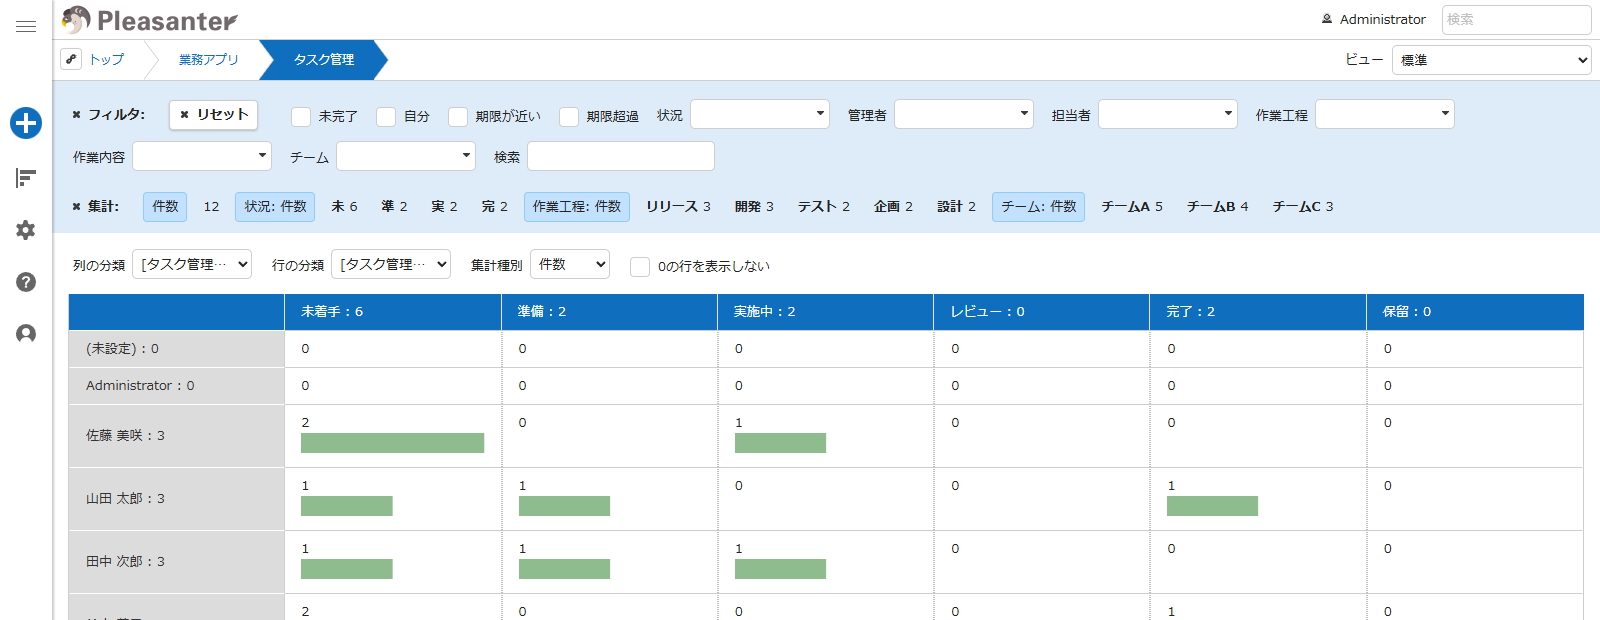Click the チームC 3 aggregation item

(1302, 207)
